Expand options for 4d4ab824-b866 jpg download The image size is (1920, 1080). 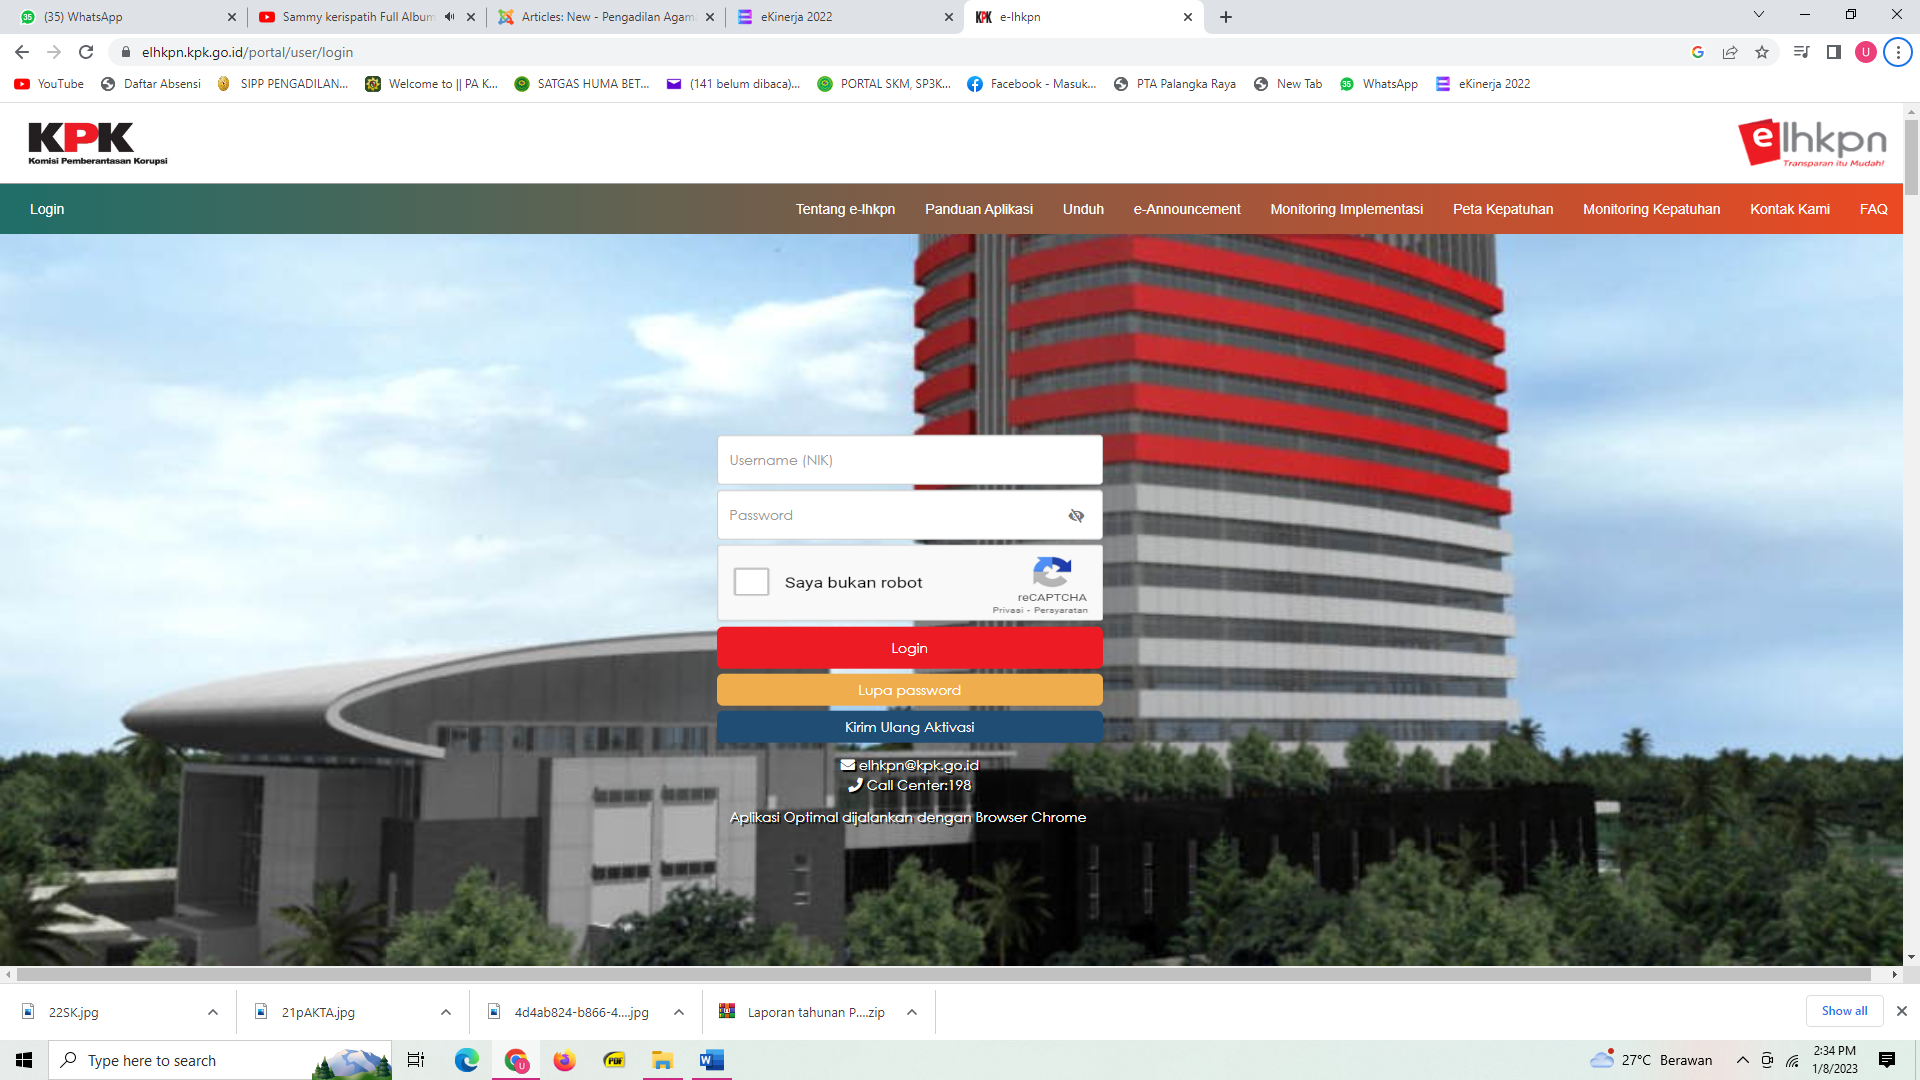pos(679,1012)
